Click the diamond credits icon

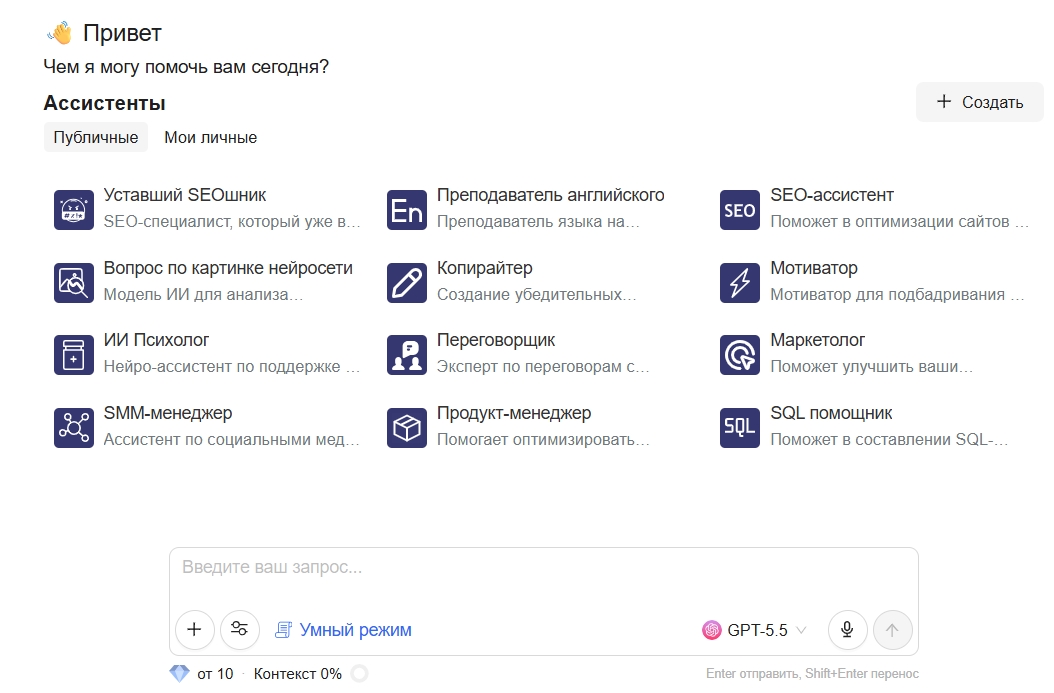pos(179,674)
